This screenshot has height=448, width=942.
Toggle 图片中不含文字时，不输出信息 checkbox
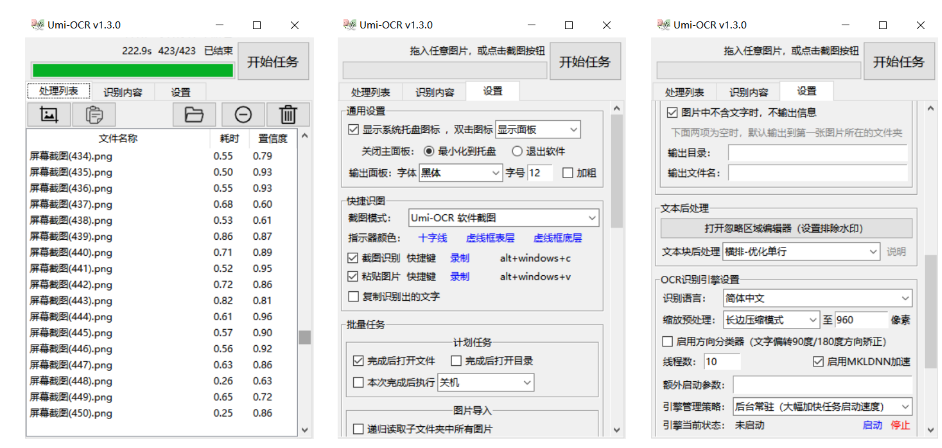point(672,112)
